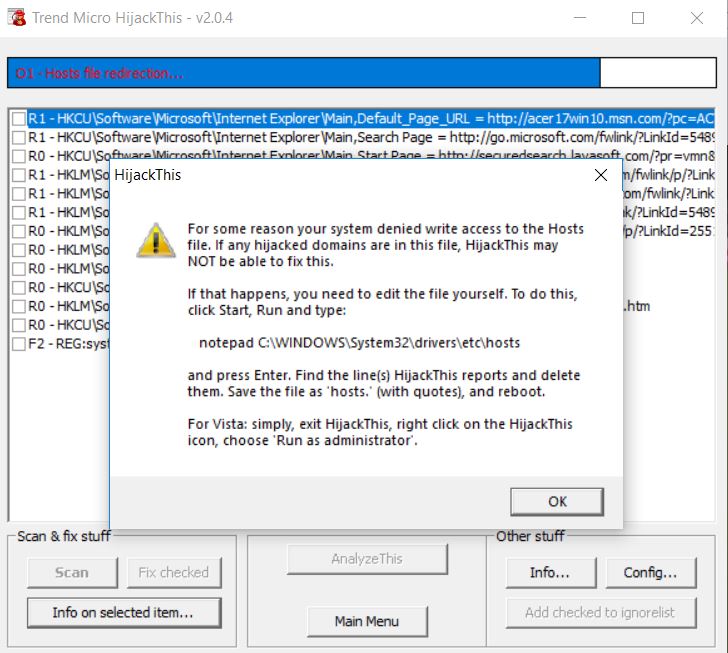This screenshot has height=653, width=728.
Task: Close the Trend Micro HijackThis main window
Action: [697, 18]
